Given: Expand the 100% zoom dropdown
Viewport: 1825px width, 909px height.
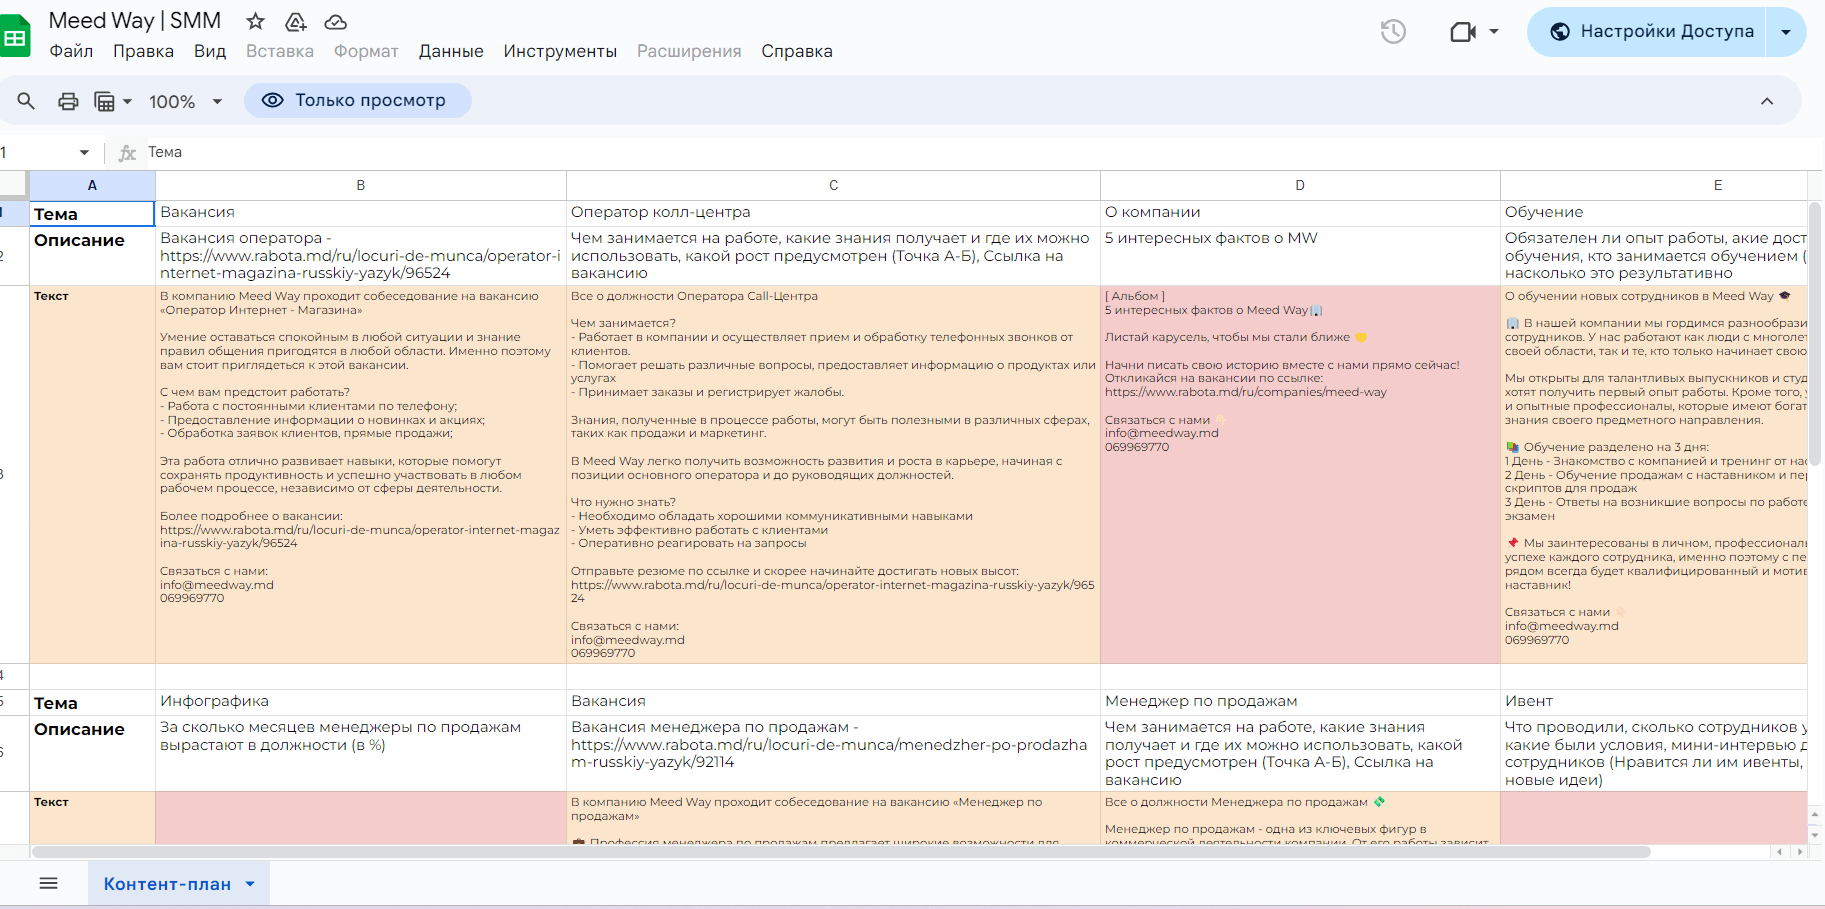Looking at the screenshot, I should click(186, 101).
